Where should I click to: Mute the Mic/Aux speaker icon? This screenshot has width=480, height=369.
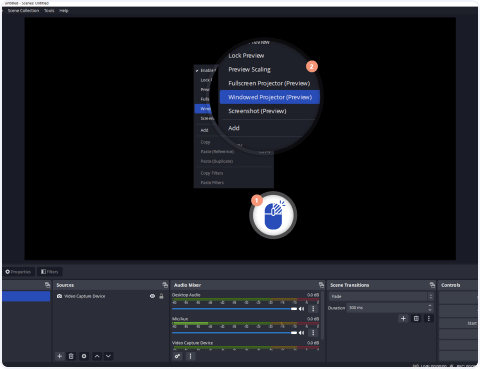301,333
